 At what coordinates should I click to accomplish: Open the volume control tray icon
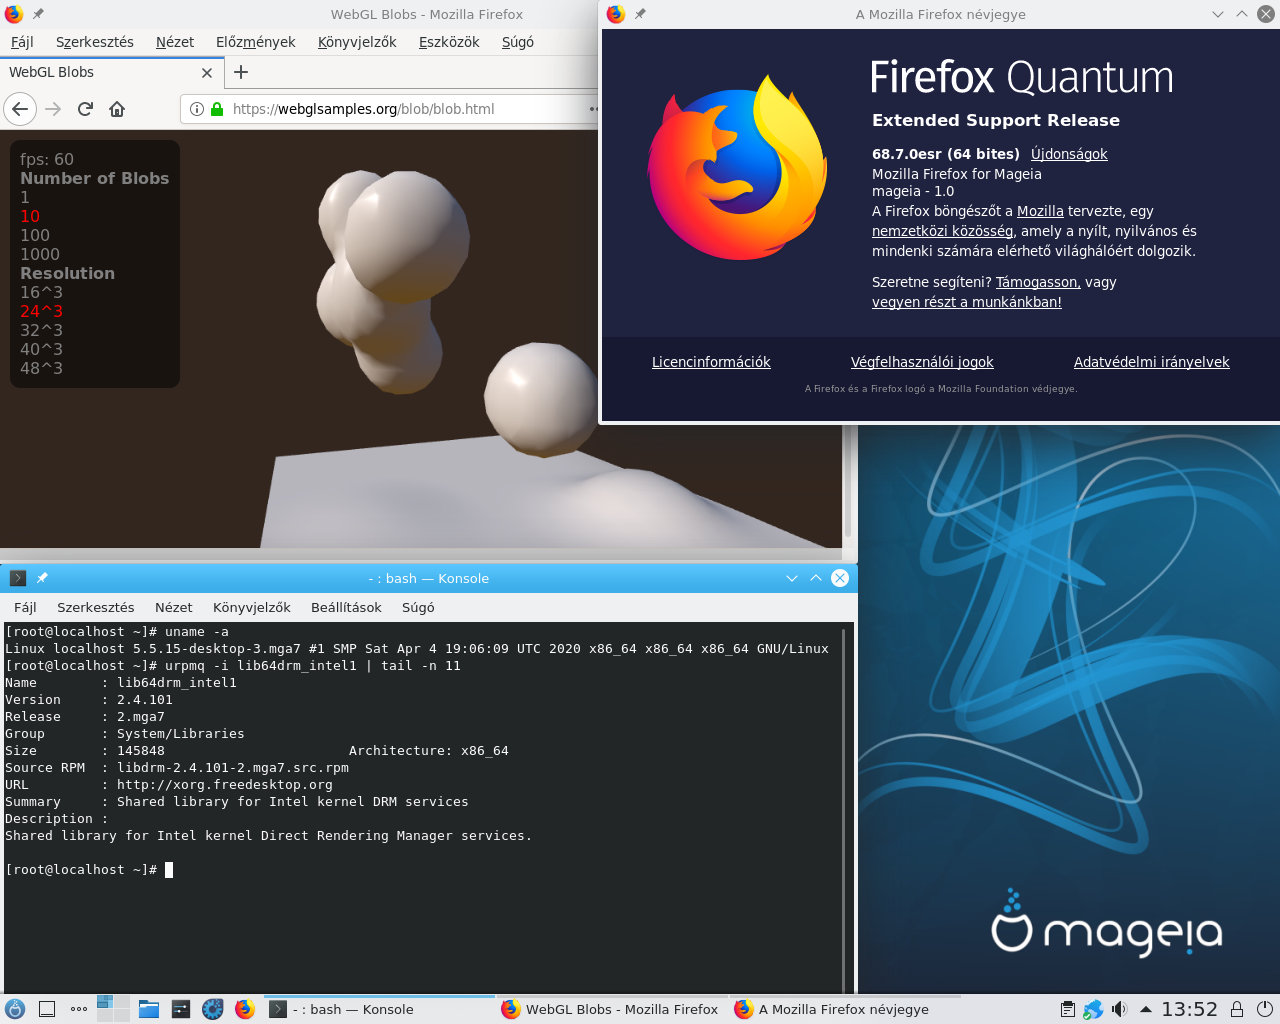pos(1119,1009)
